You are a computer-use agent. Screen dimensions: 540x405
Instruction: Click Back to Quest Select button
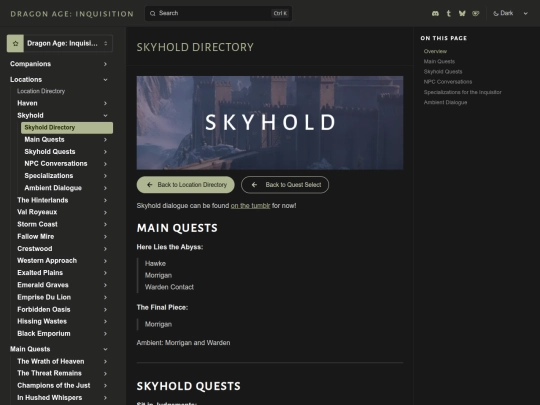[285, 185]
